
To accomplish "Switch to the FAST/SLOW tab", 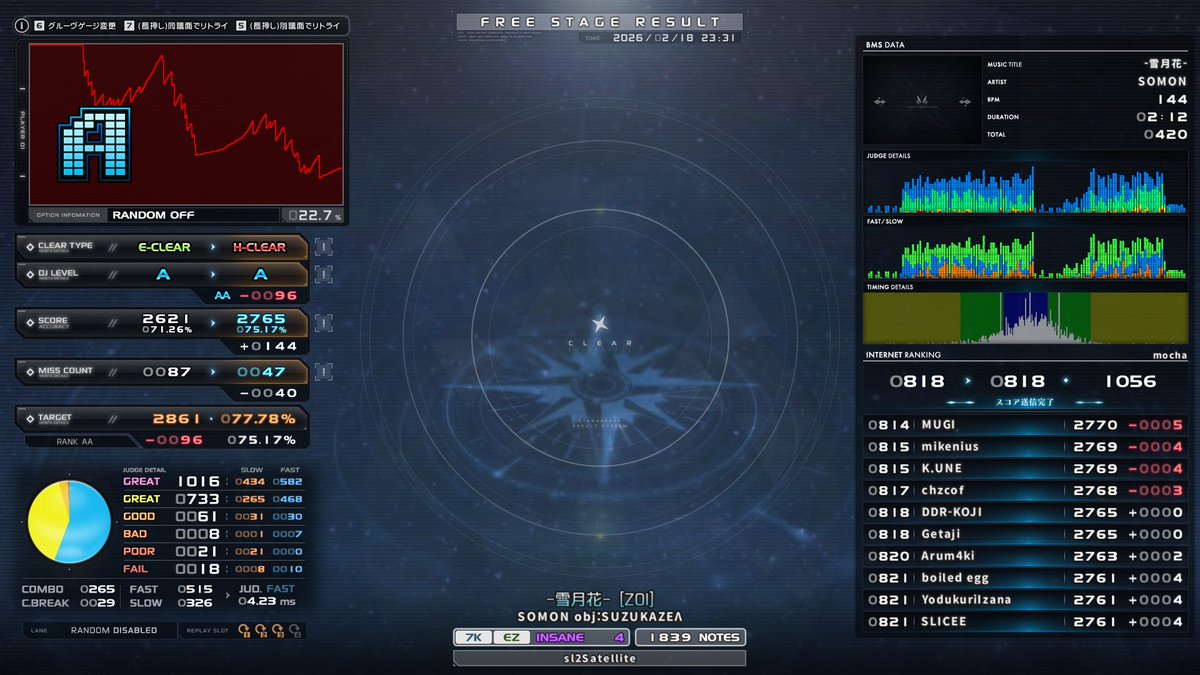I will [x=885, y=221].
